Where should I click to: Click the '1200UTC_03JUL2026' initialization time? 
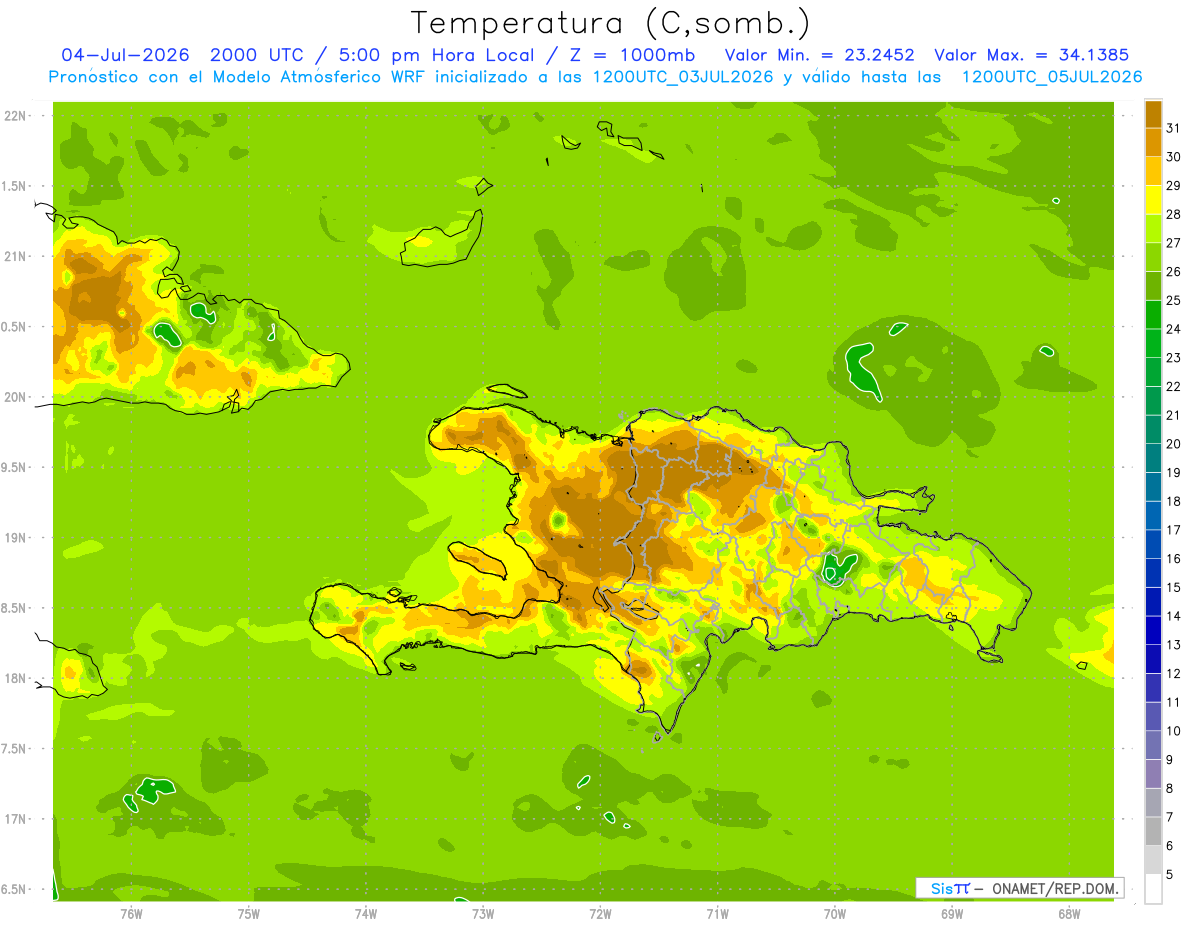coord(683,77)
